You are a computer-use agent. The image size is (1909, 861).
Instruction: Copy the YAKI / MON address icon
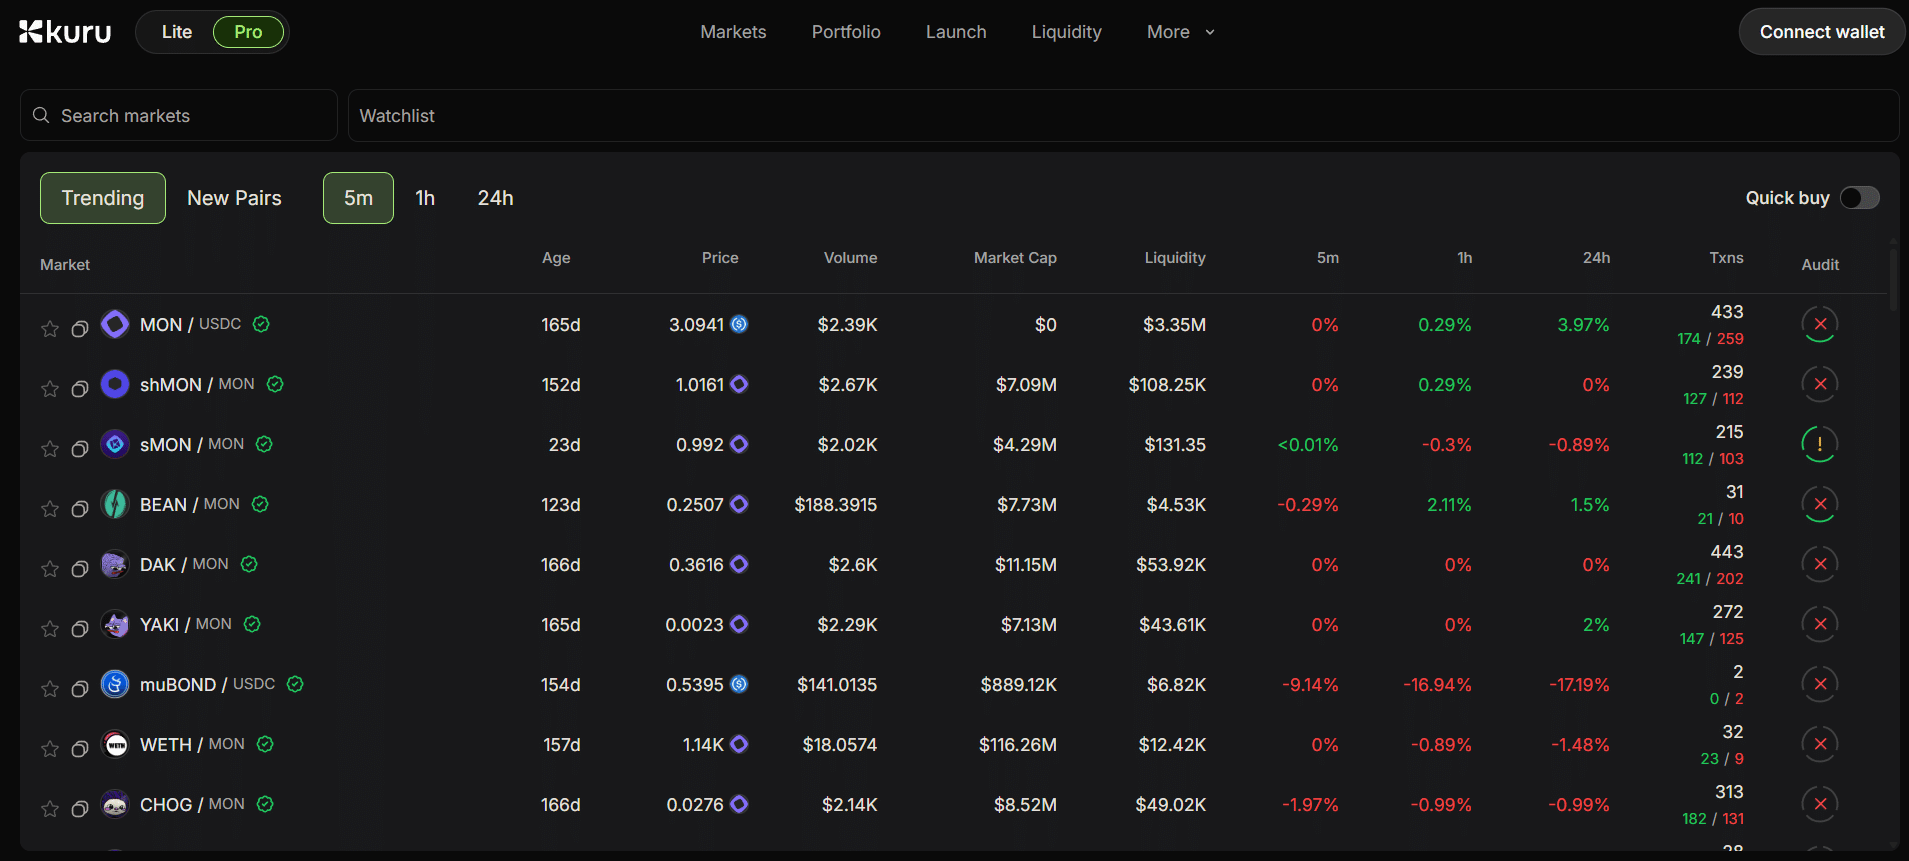(x=80, y=629)
